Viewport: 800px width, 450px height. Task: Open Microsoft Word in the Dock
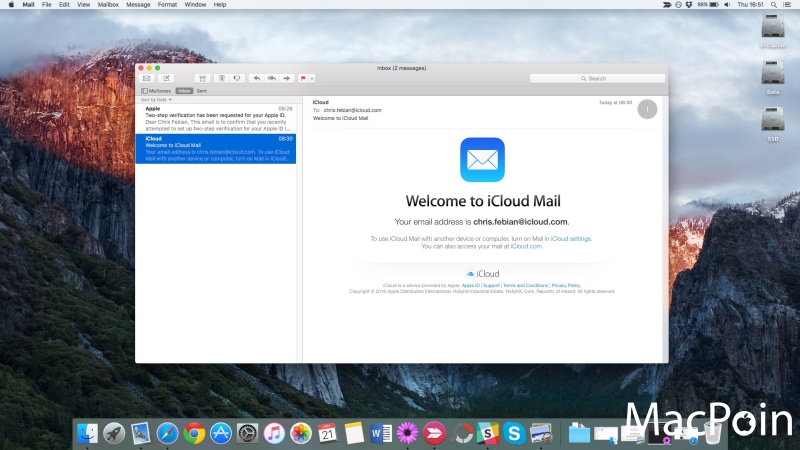(381, 434)
